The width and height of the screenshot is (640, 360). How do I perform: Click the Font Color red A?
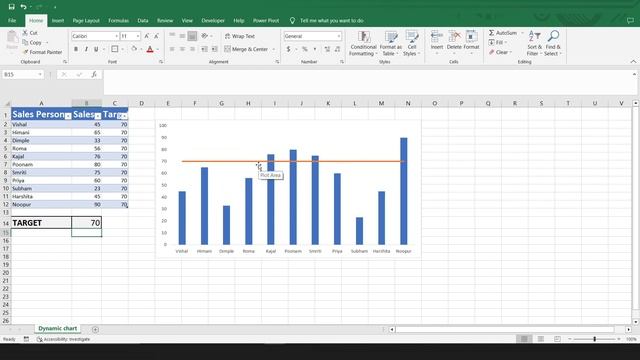click(150, 49)
